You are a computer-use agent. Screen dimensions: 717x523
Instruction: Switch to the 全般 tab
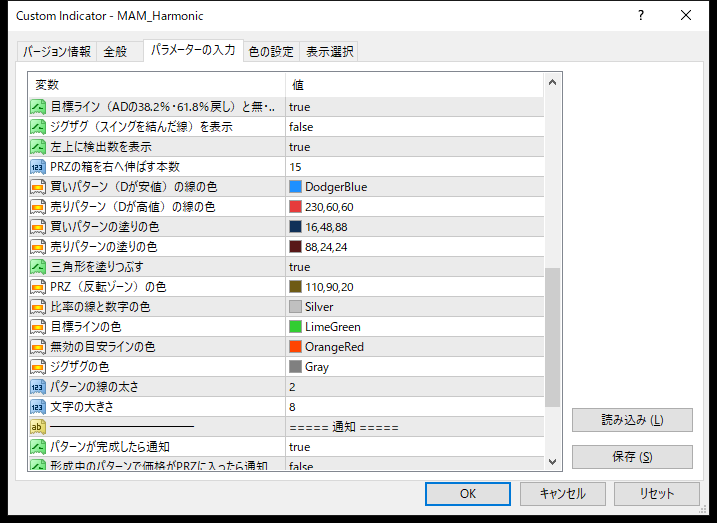point(119,51)
